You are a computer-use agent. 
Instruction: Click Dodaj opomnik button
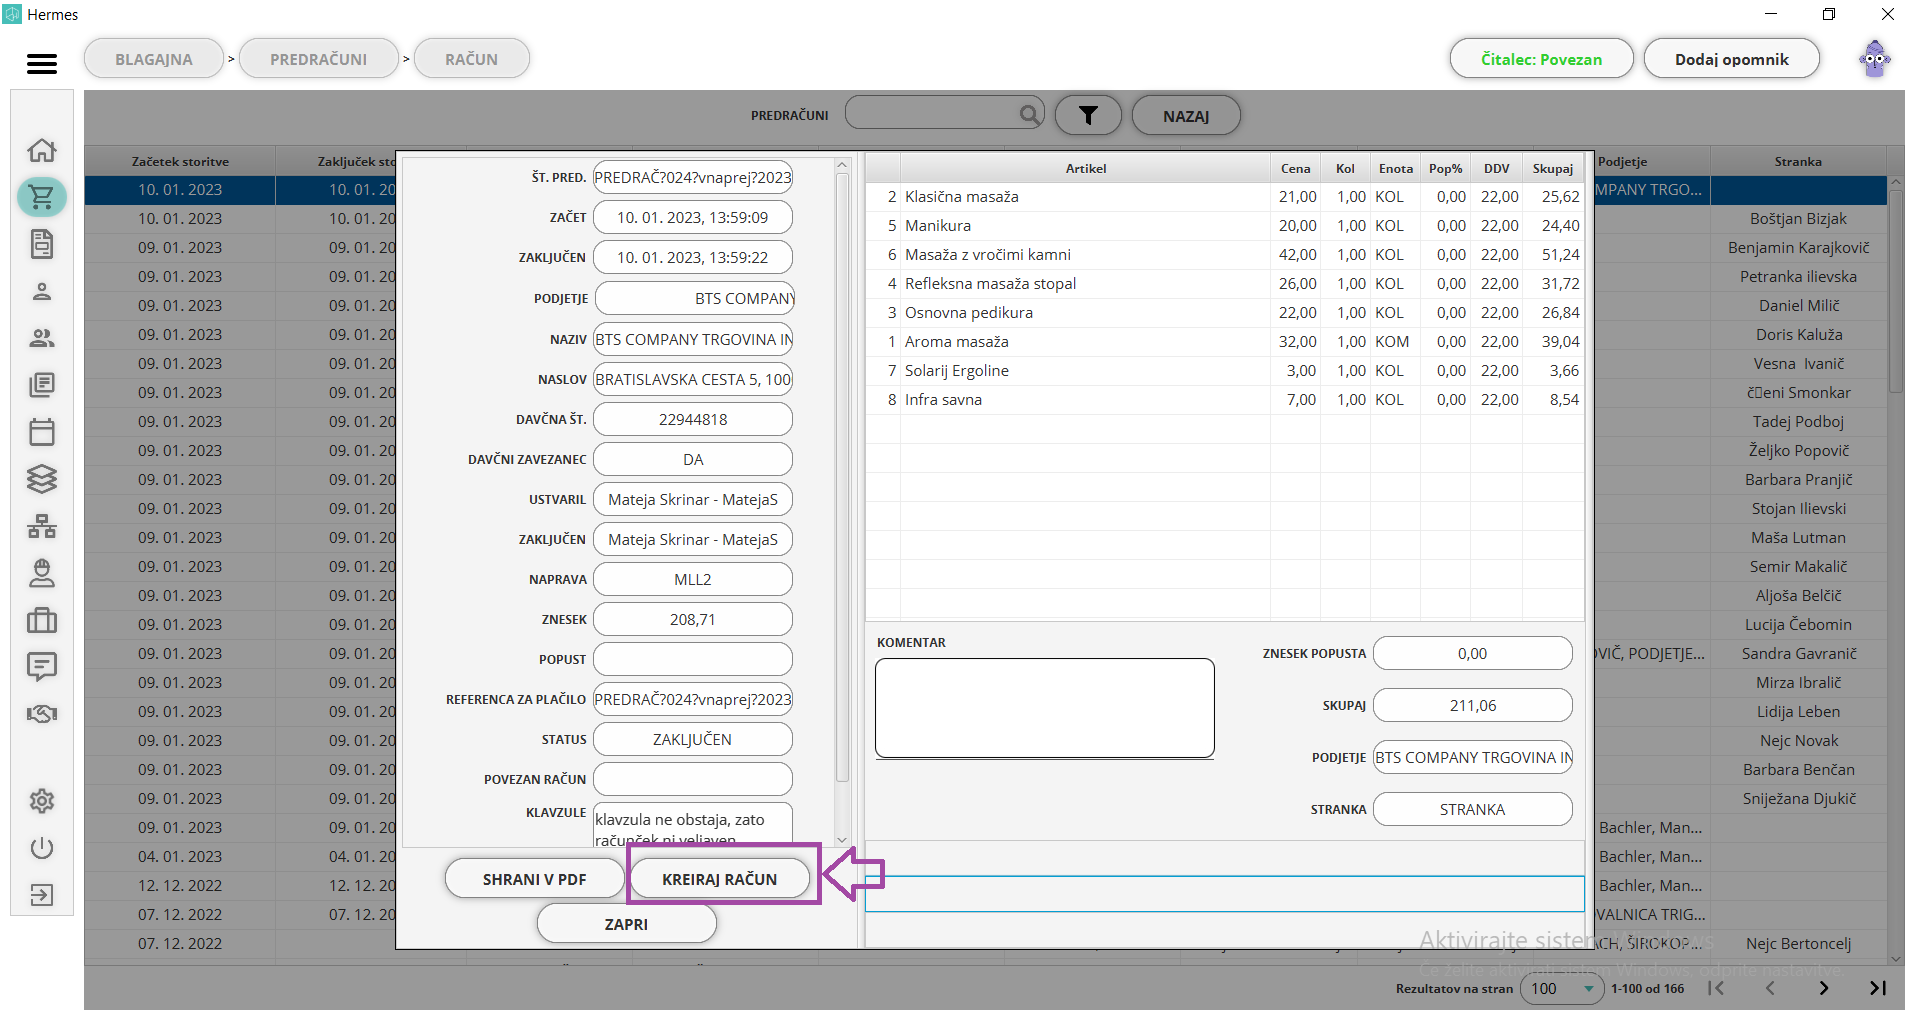[1731, 59]
